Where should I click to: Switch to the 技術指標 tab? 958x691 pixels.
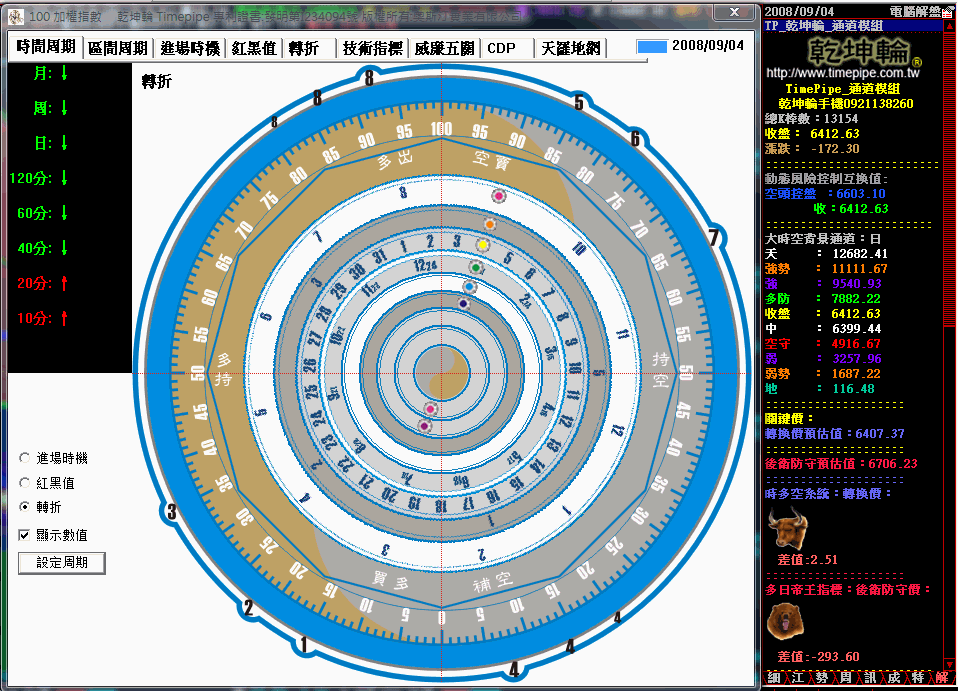pyautogui.click(x=372, y=48)
